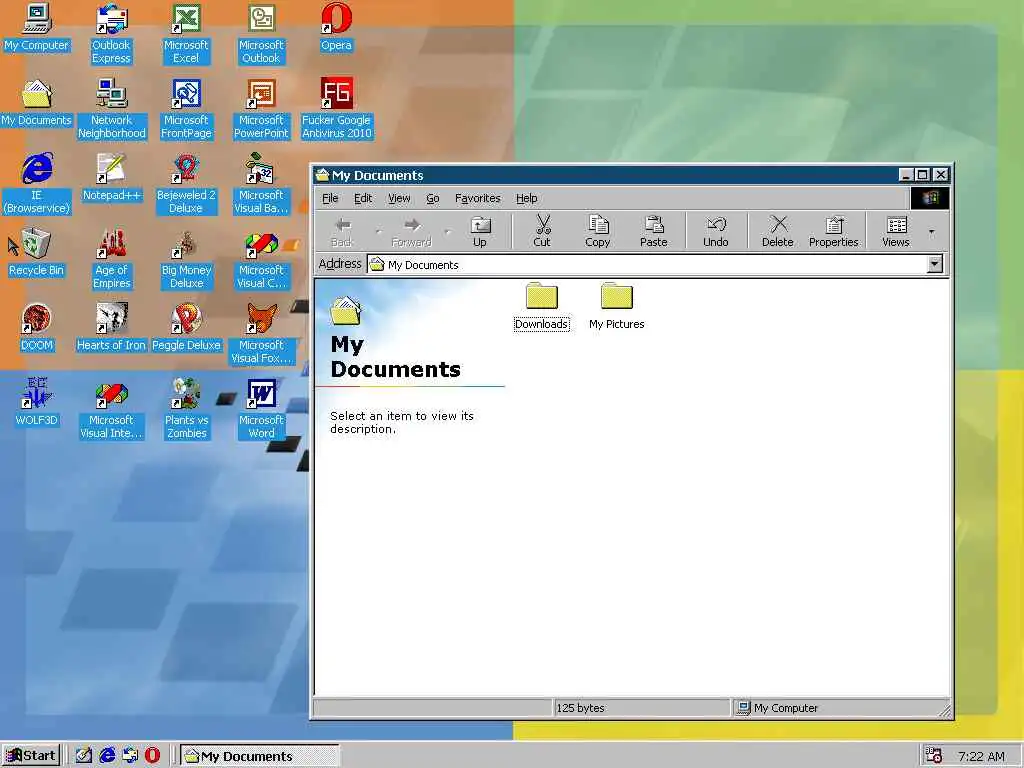Open the Start menu
The image size is (1024, 768).
31,756
